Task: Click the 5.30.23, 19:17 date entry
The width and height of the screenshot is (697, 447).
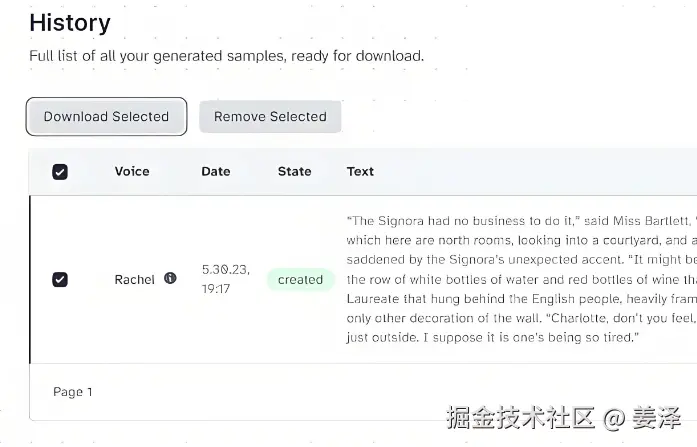Action: pyautogui.click(x=225, y=279)
